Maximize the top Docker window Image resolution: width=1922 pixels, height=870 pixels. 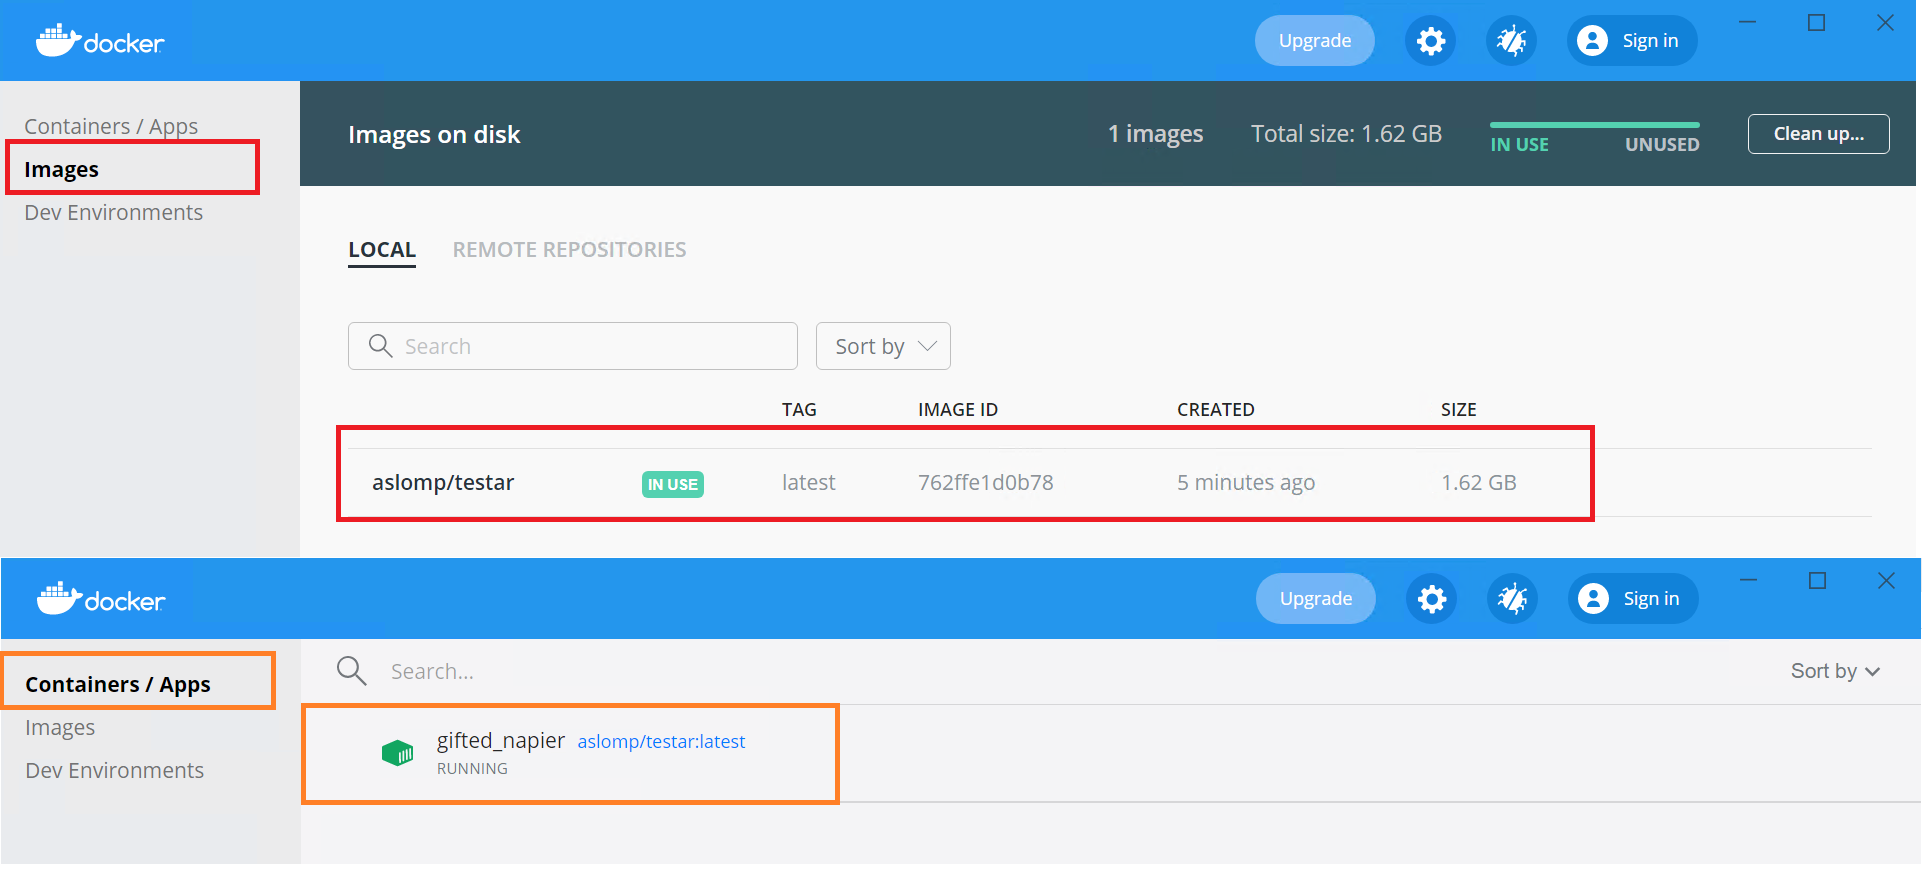[x=1816, y=23]
